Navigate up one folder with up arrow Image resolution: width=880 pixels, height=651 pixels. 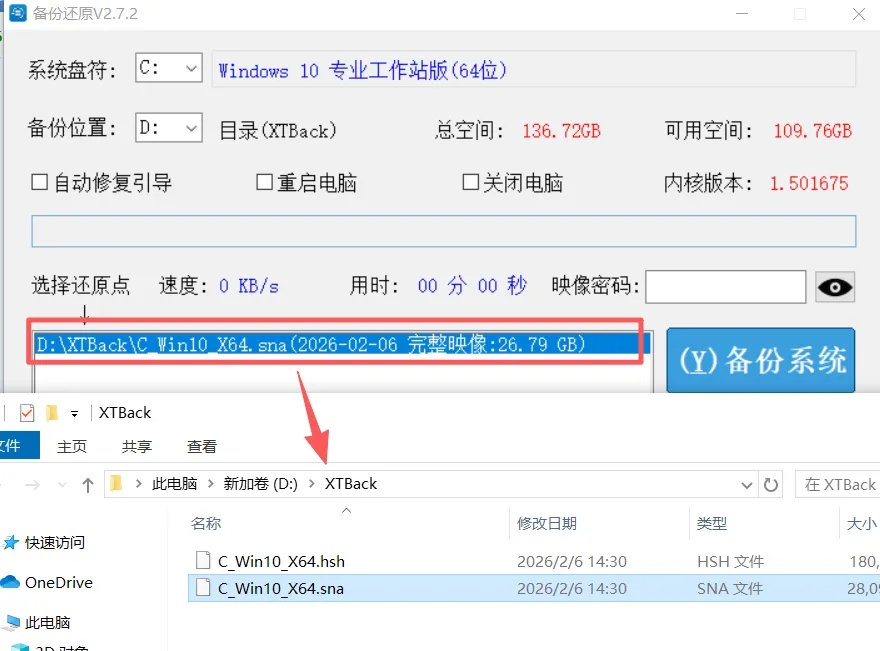click(x=90, y=483)
